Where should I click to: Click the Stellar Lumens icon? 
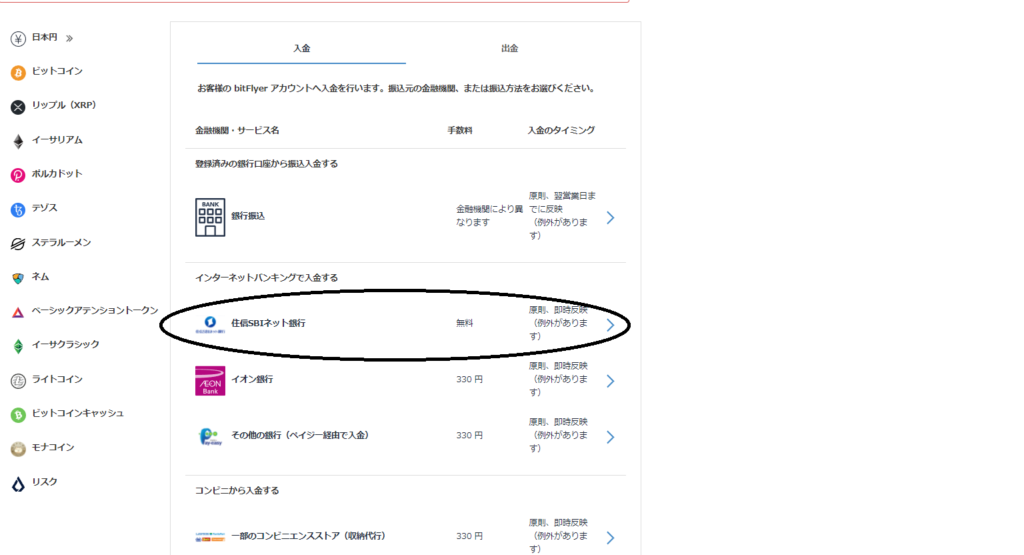click(x=18, y=244)
